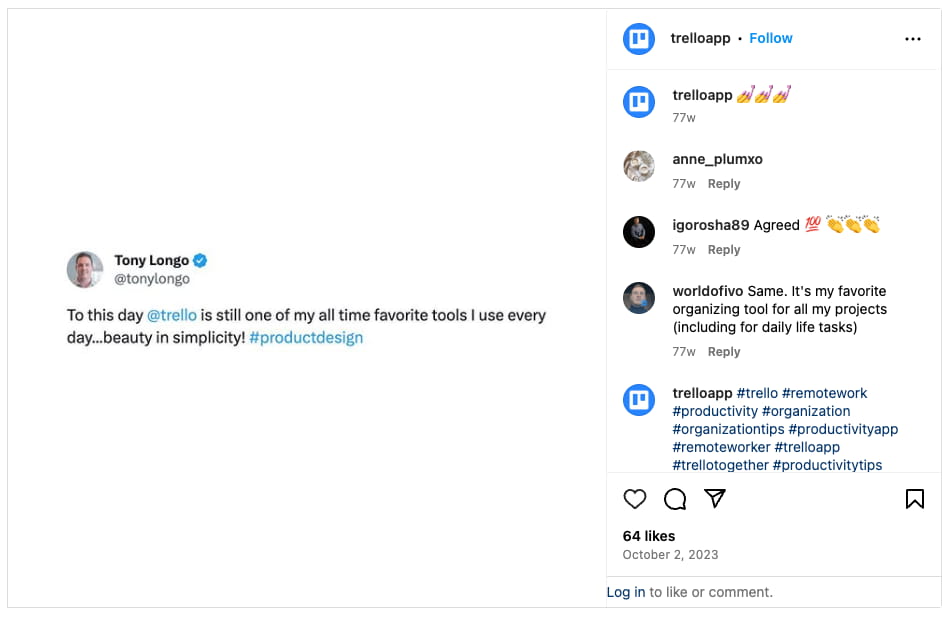Open trelloapp profile via its blue avatar
952x618 pixels.
(x=638, y=38)
